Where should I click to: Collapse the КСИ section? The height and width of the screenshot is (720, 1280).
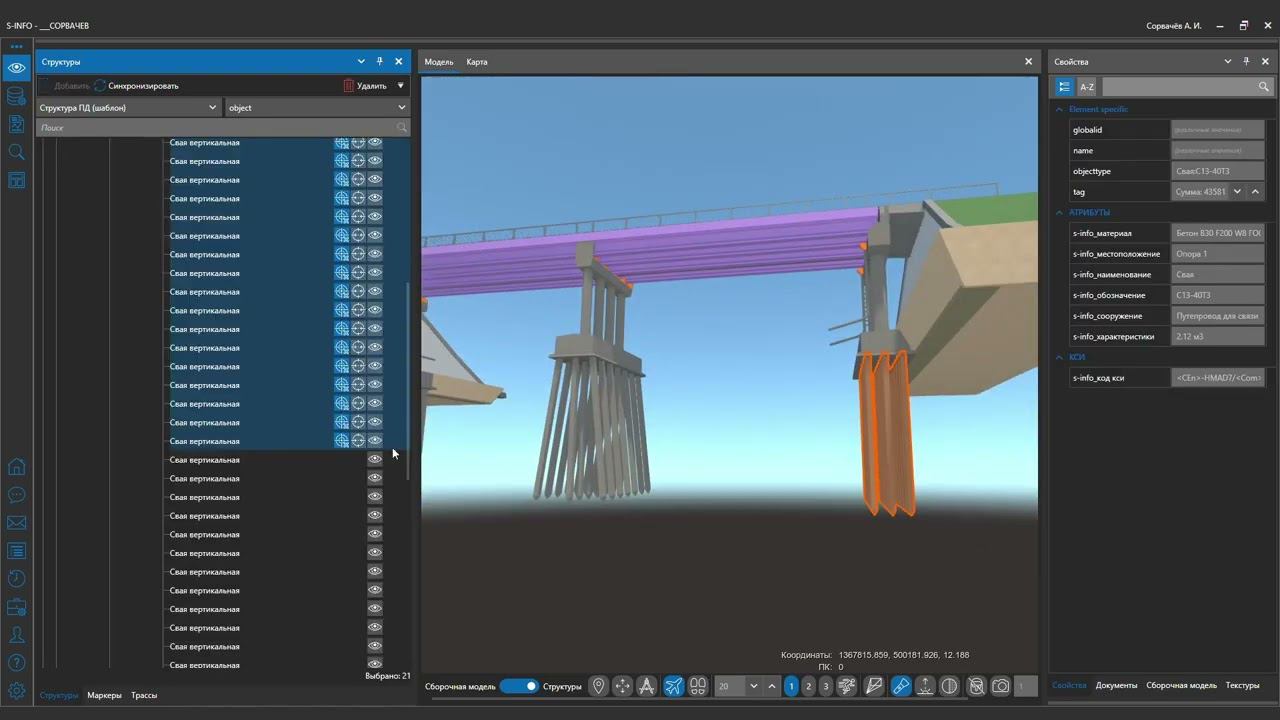[x=1060, y=357]
